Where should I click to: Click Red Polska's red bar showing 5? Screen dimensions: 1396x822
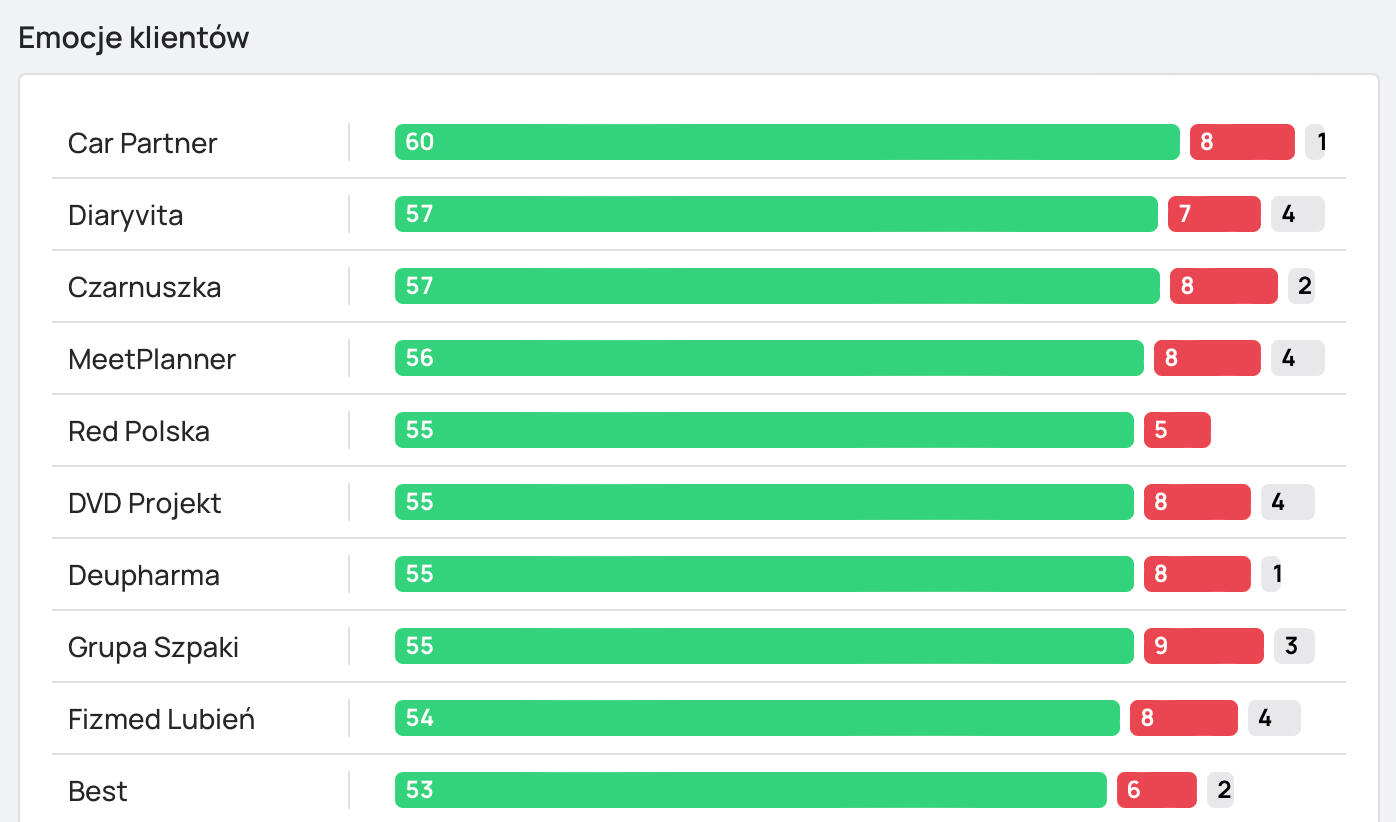point(1177,430)
